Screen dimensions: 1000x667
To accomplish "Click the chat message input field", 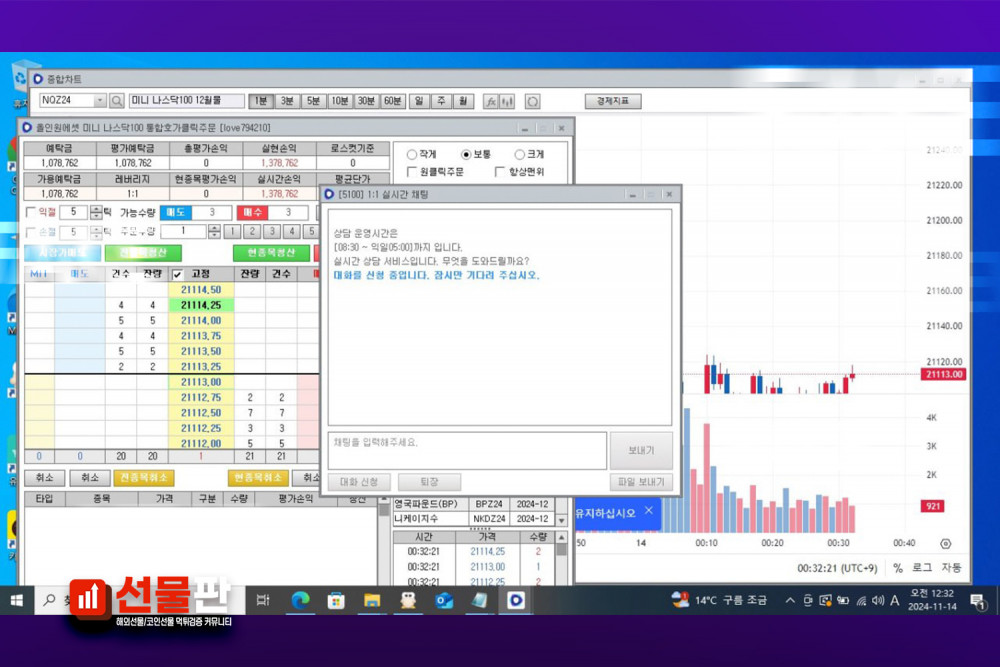I will tap(467, 450).
